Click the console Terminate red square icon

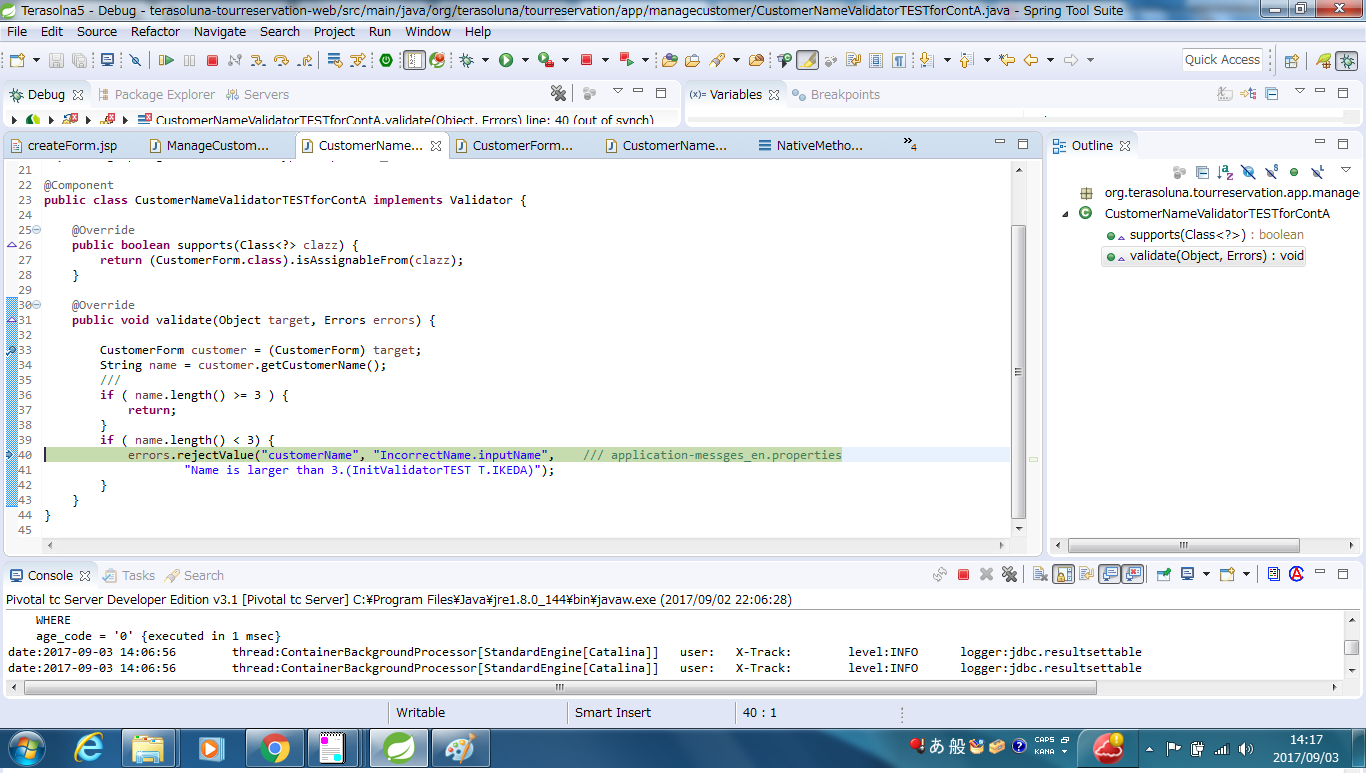click(x=963, y=575)
